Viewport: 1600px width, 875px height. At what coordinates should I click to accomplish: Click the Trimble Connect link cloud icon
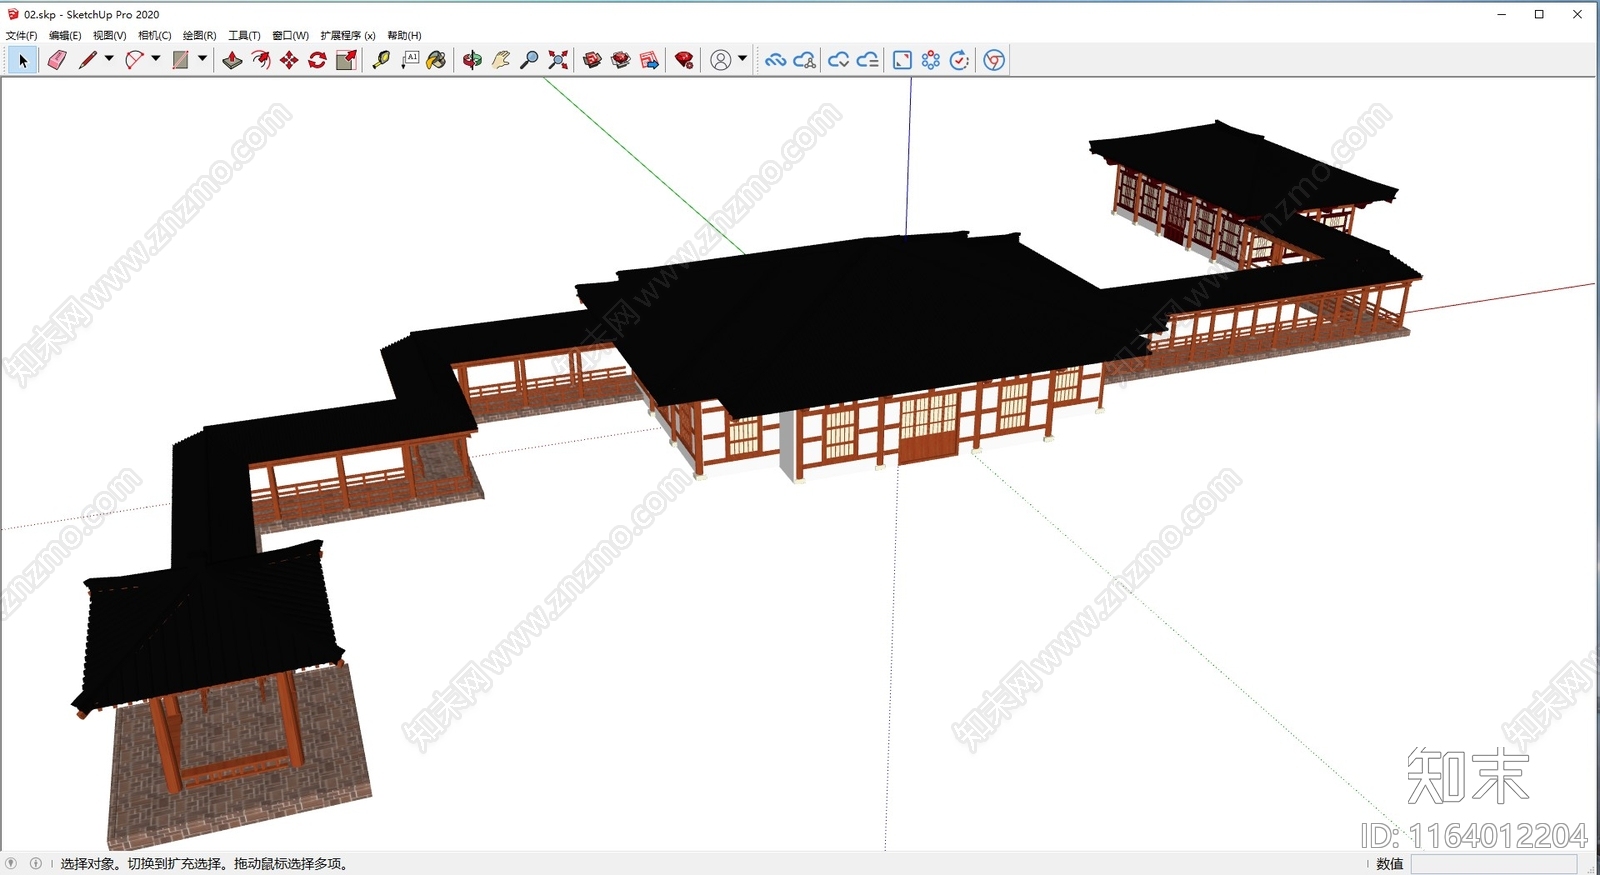point(775,60)
